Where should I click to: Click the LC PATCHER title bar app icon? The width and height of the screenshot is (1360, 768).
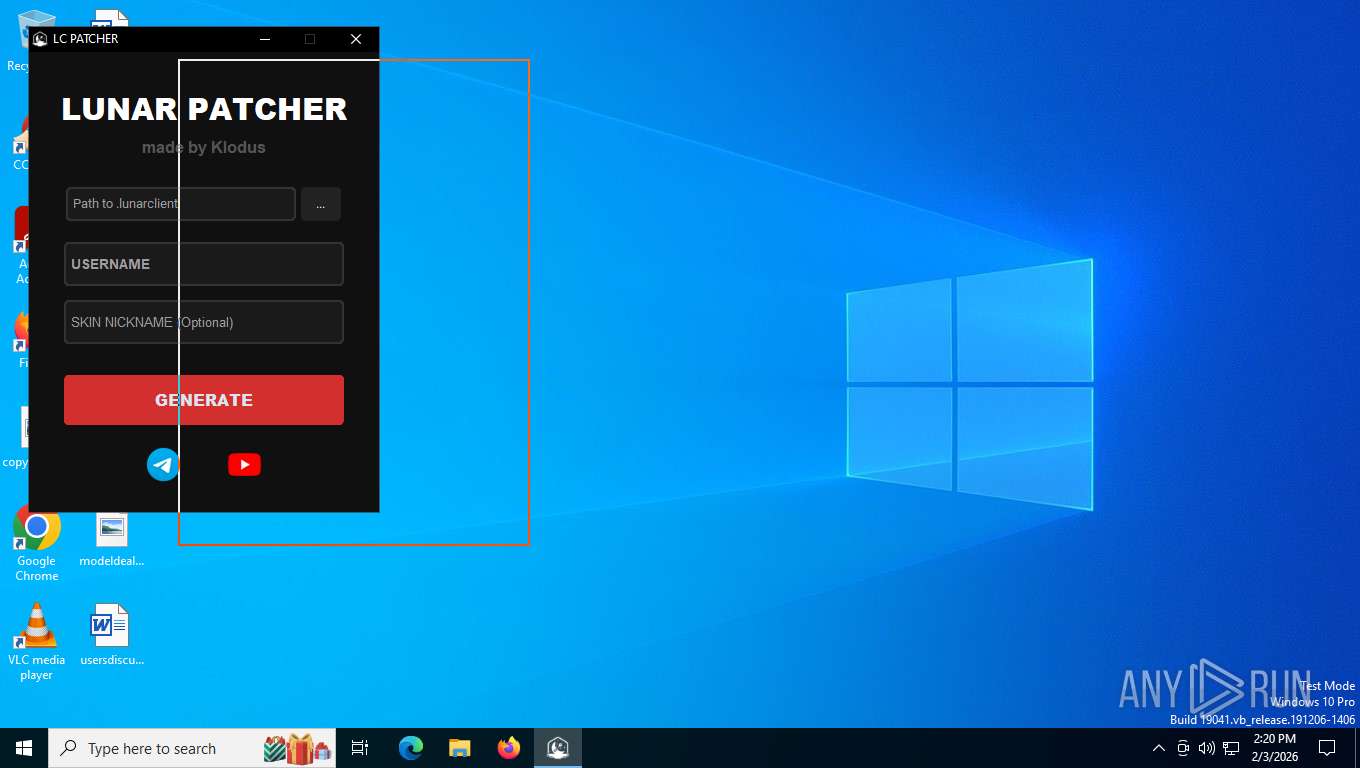[40, 39]
